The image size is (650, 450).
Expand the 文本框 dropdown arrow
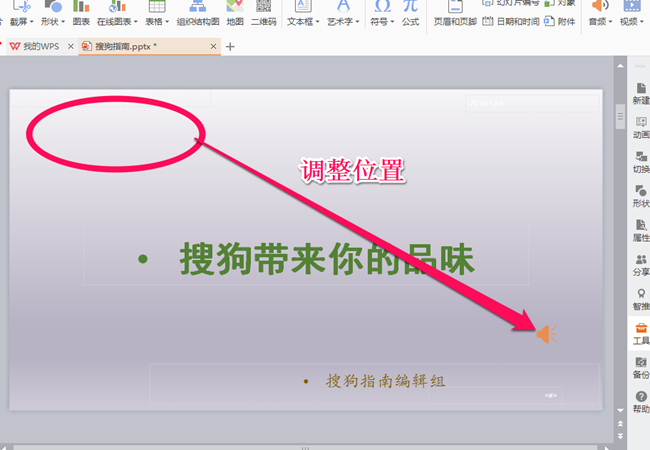pyautogui.click(x=318, y=22)
